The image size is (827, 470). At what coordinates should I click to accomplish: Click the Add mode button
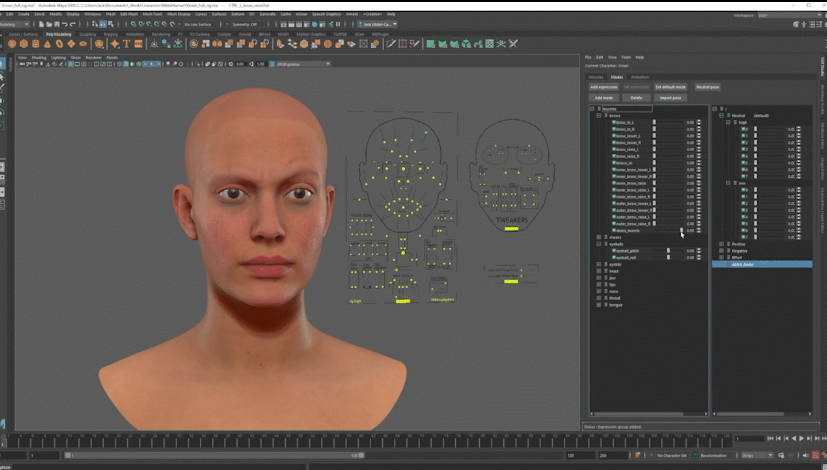(603, 98)
